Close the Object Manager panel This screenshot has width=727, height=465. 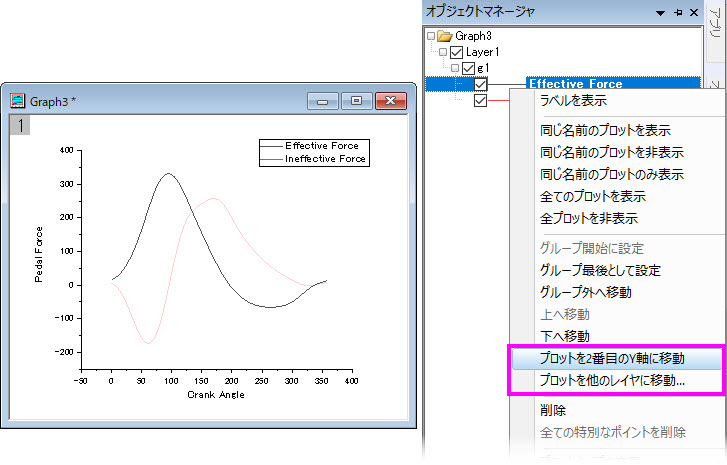click(x=694, y=13)
